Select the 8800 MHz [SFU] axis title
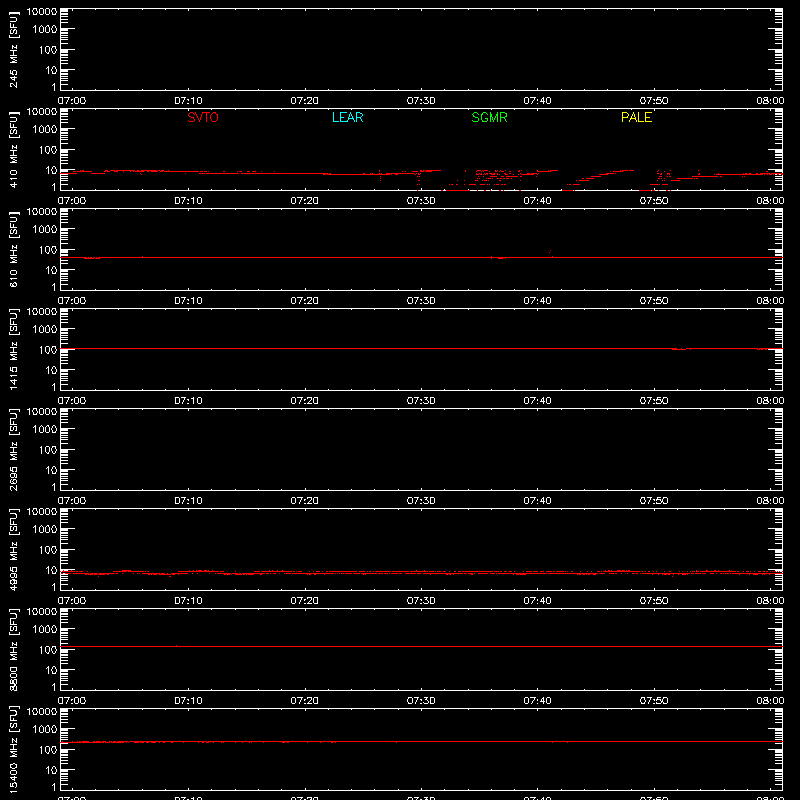 coord(13,650)
